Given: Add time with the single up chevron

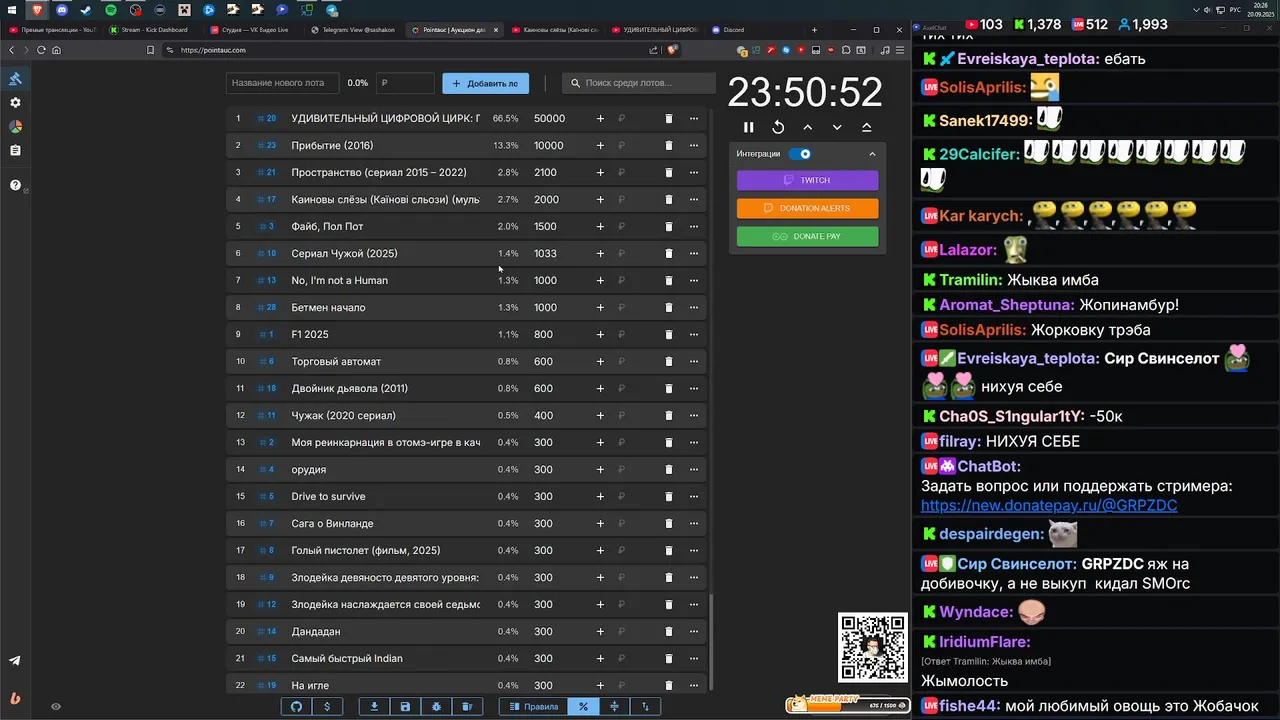Looking at the screenshot, I should 807,127.
